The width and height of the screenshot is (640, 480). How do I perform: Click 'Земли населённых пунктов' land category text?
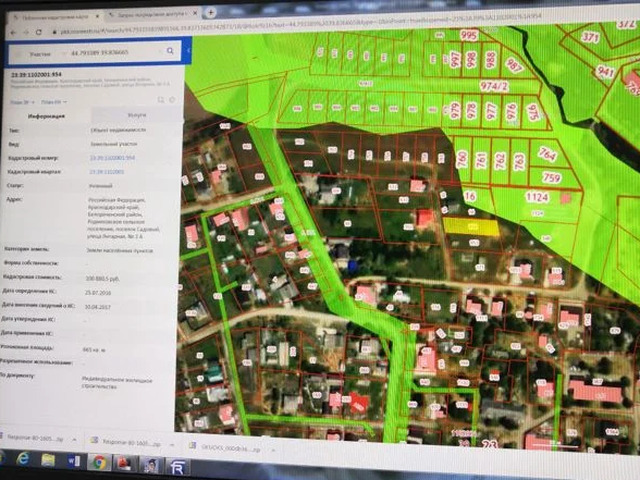(120, 251)
